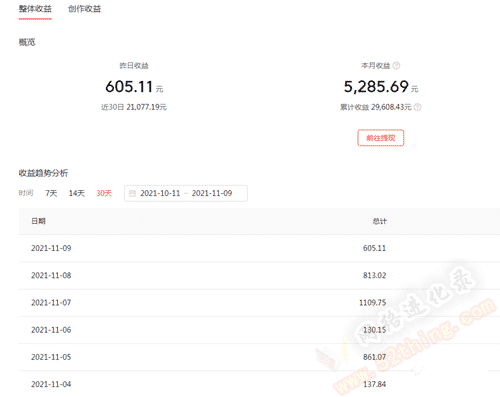Click the 前往提现 button
The height and width of the screenshot is (397, 500).
tap(381, 138)
